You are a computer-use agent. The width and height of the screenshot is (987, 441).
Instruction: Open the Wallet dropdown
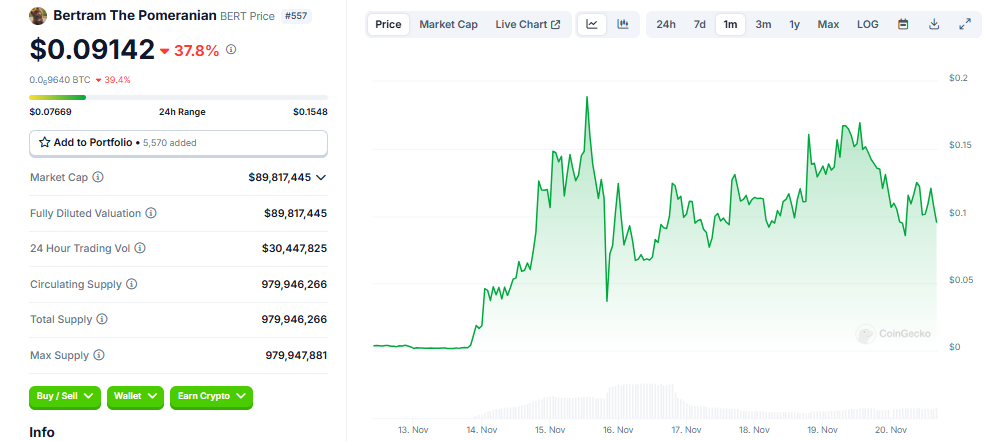pyautogui.click(x=135, y=396)
